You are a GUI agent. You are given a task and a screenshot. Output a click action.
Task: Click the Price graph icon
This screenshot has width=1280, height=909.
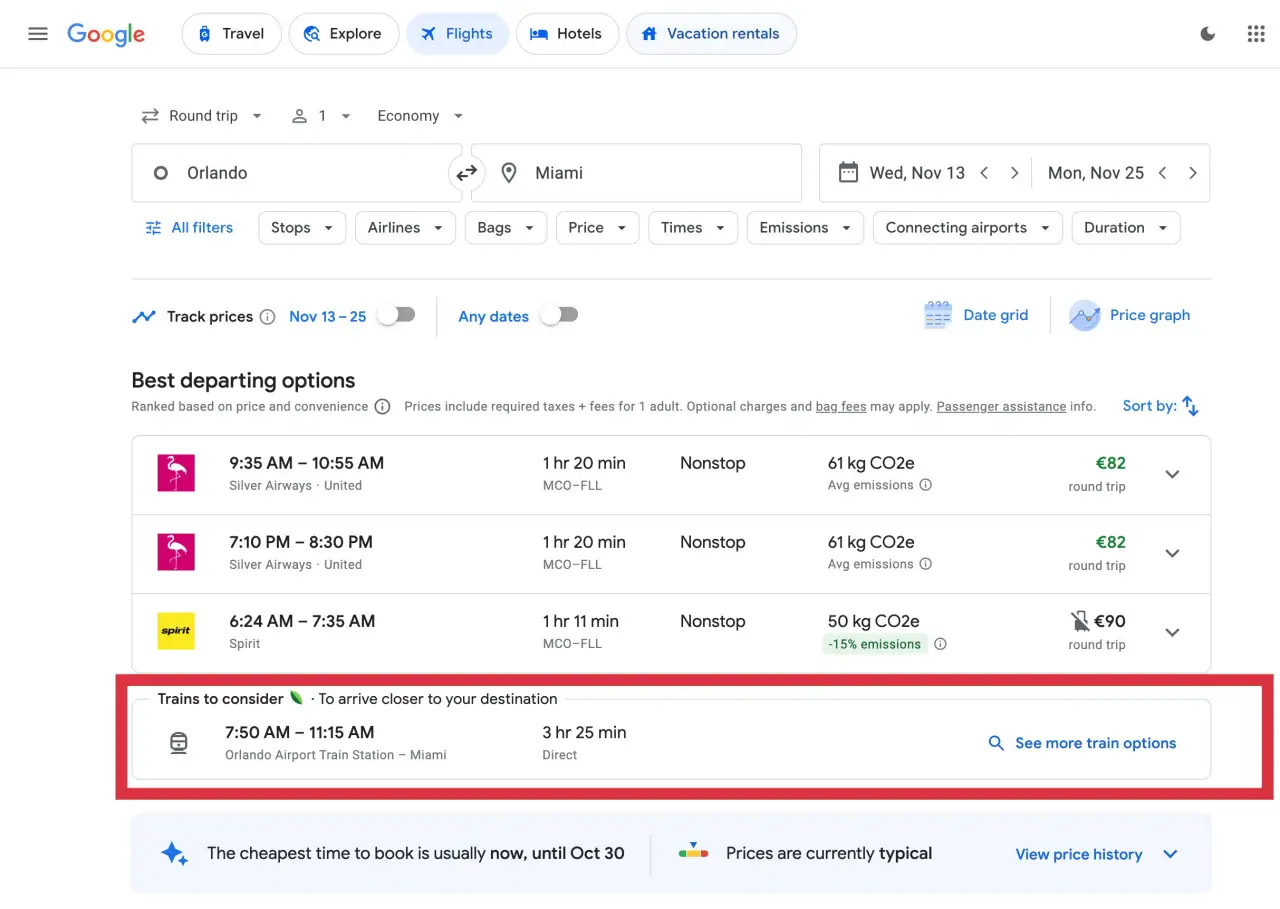tap(1084, 315)
